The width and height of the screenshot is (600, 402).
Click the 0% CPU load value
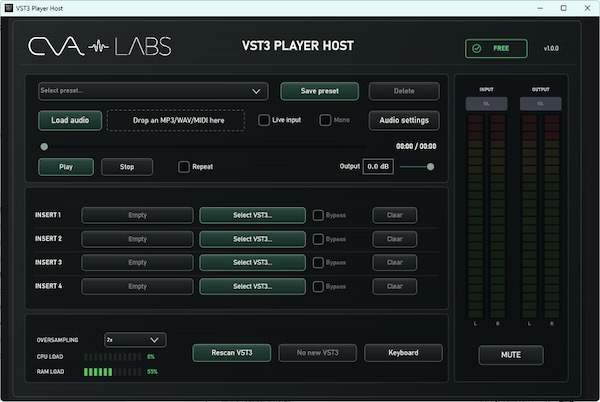click(x=151, y=357)
